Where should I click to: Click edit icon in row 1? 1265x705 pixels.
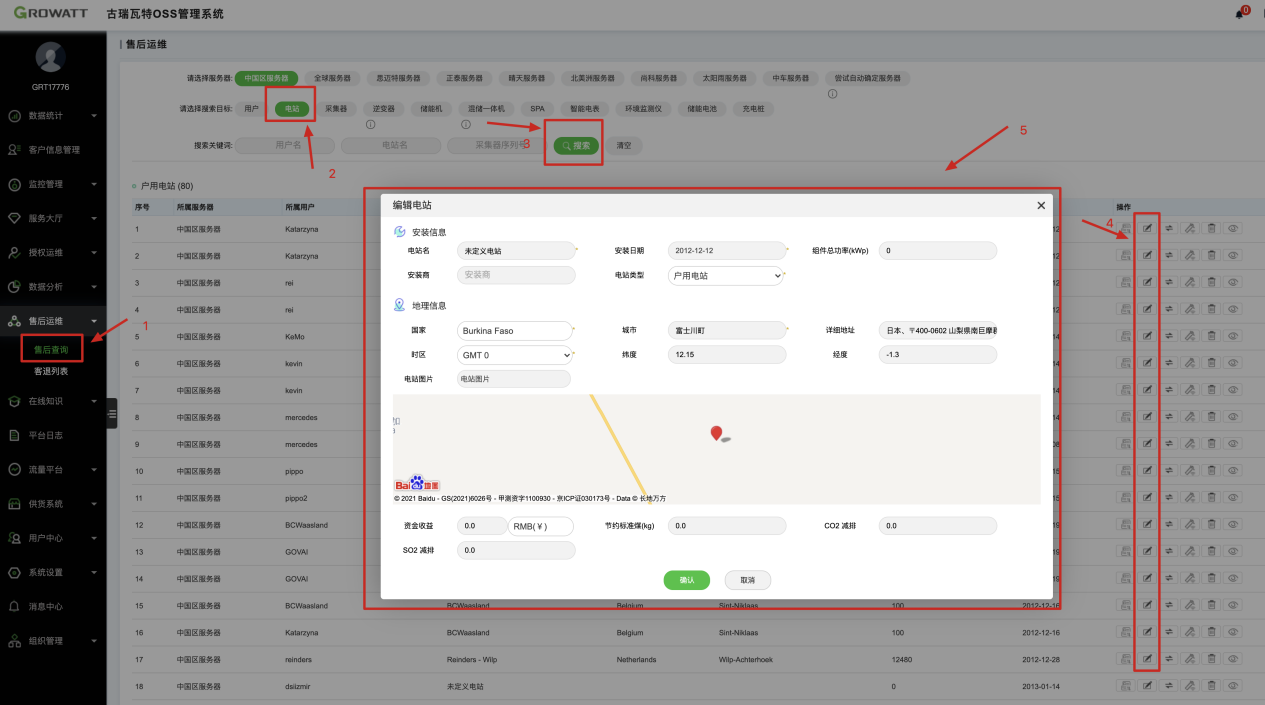tap(1147, 228)
